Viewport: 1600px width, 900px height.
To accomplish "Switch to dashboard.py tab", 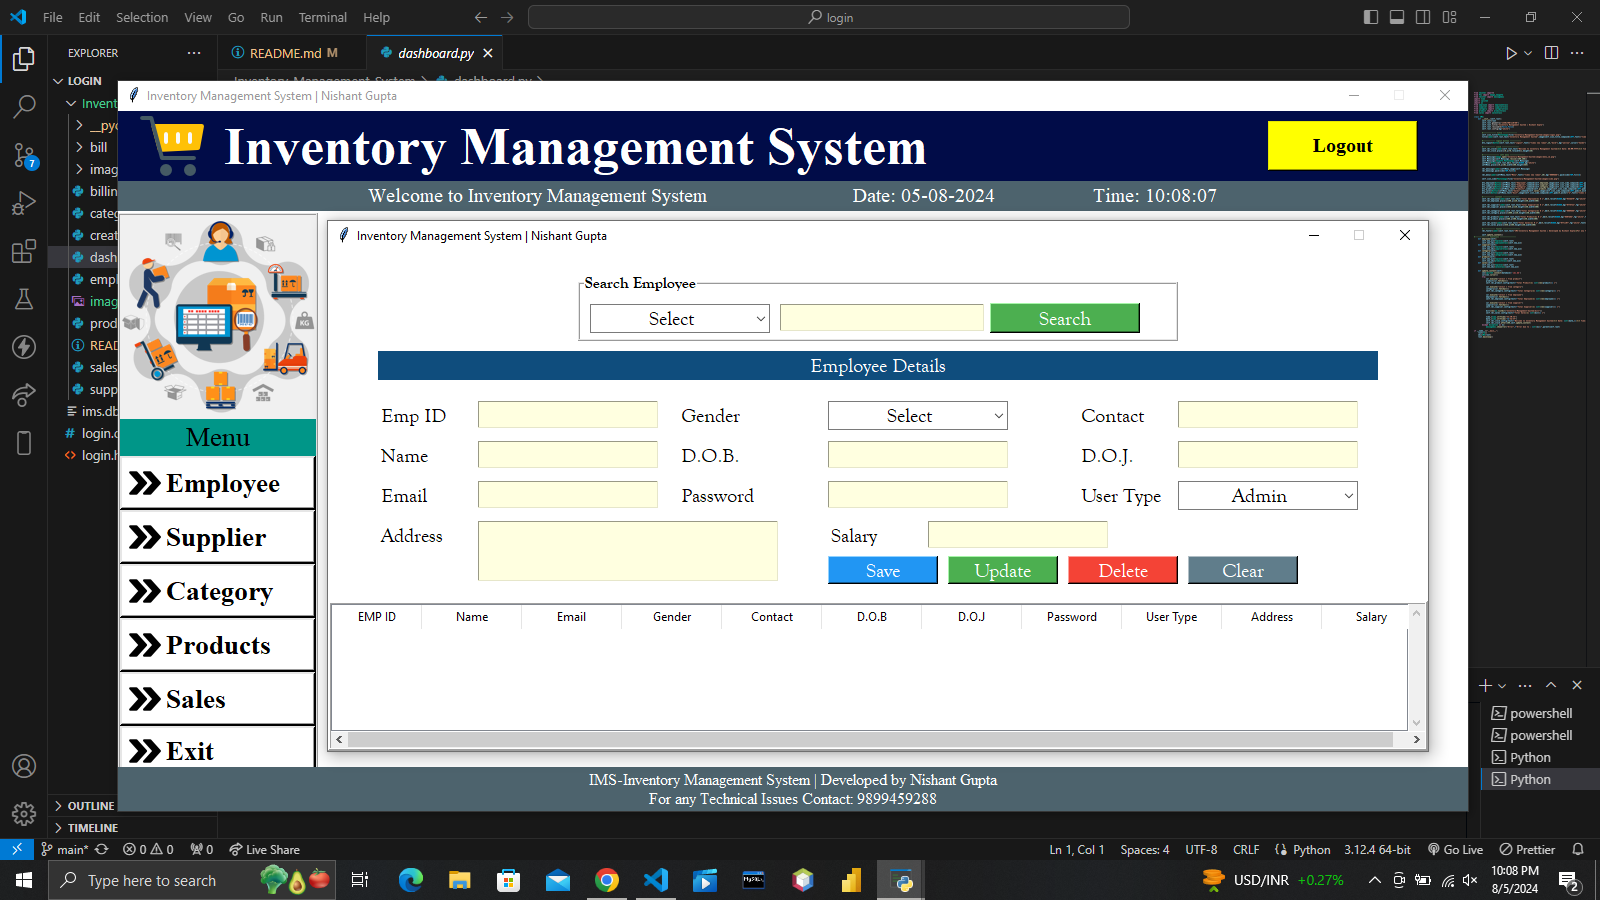I will (436, 53).
